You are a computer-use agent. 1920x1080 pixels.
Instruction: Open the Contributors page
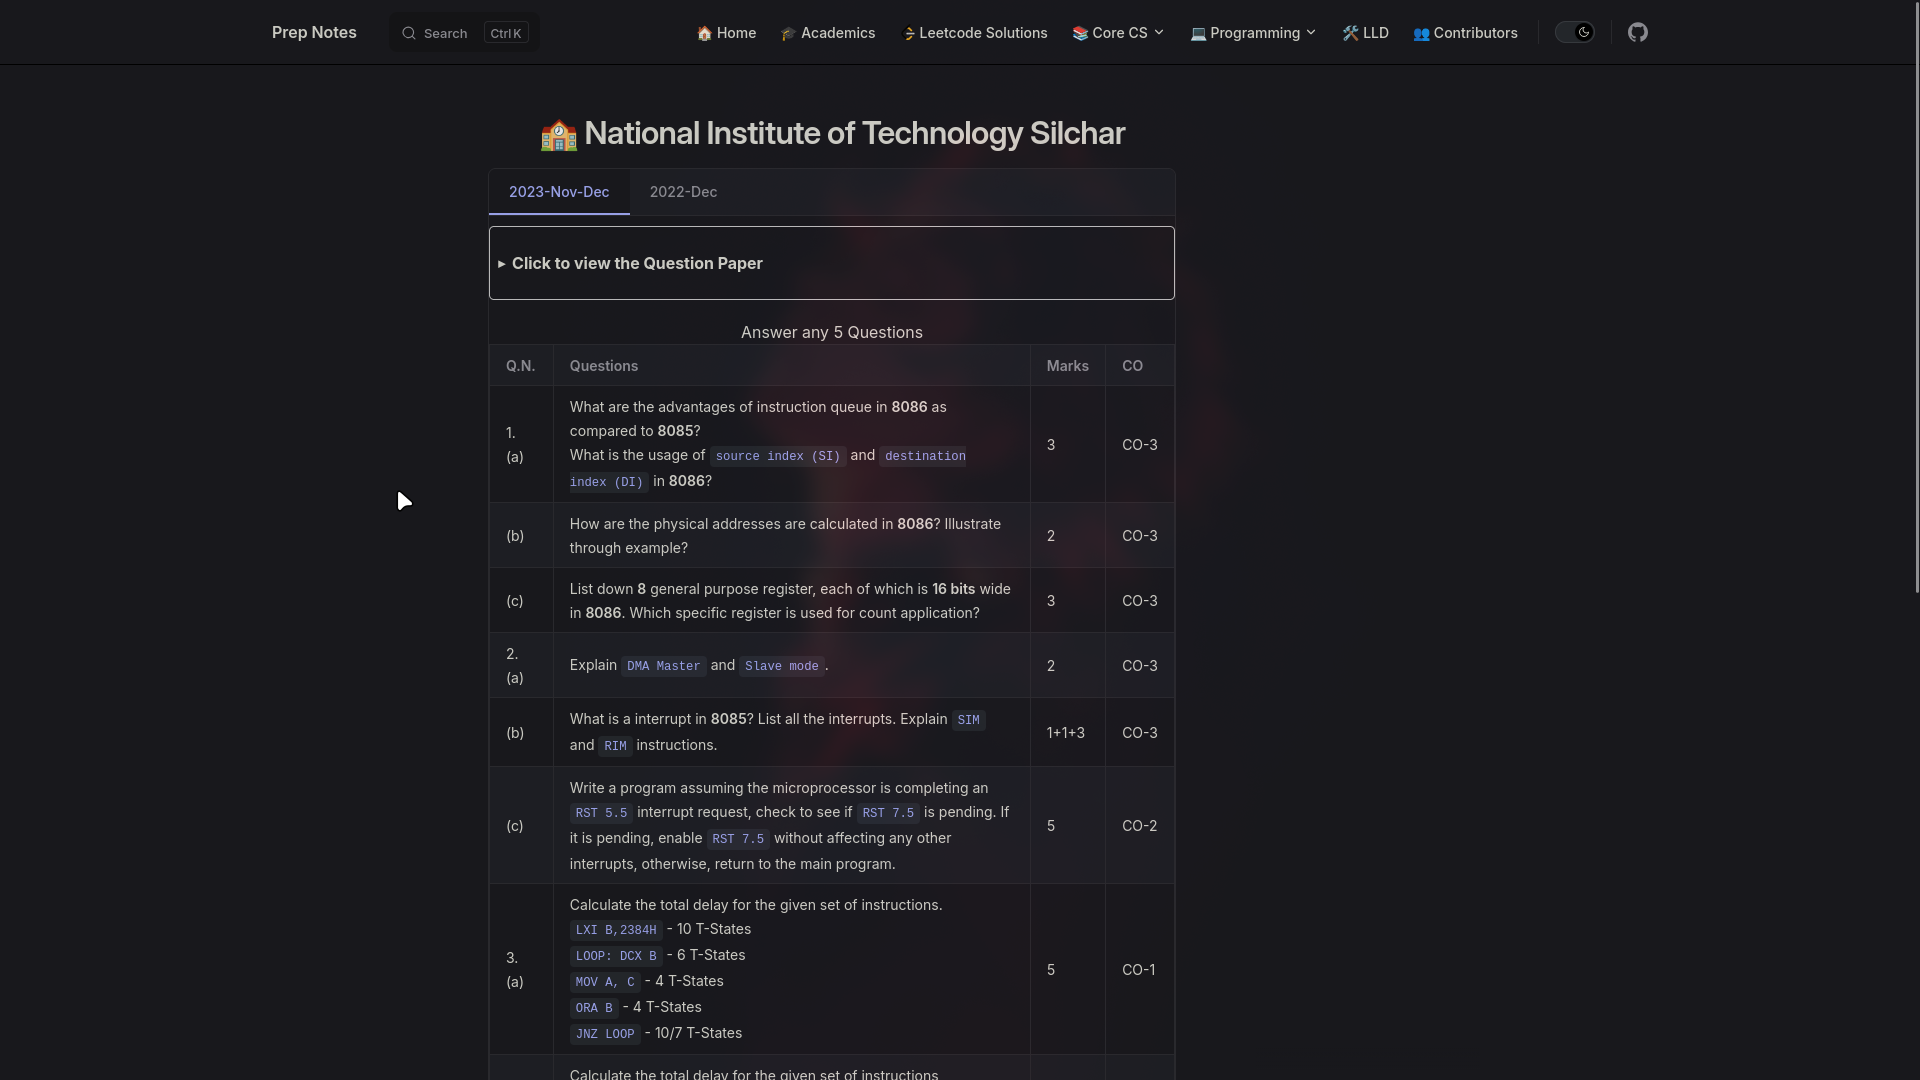(x=1474, y=33)
